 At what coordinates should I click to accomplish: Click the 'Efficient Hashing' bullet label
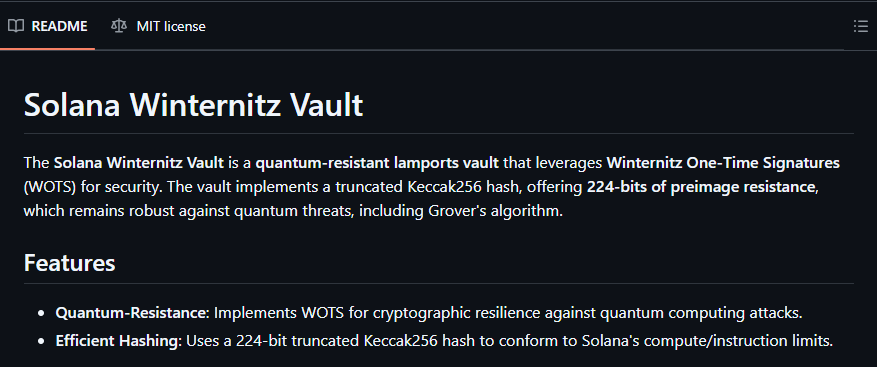click(117, 341)
